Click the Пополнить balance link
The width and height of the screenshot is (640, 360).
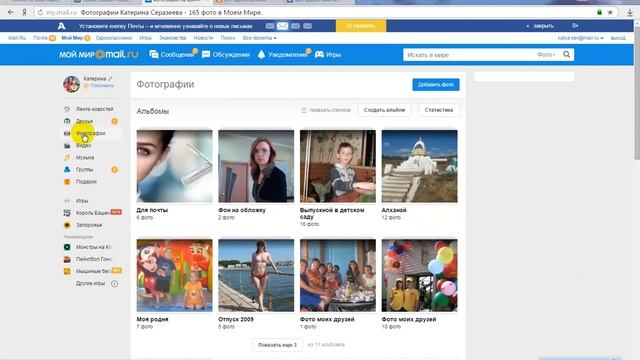[x=102, y=86]
